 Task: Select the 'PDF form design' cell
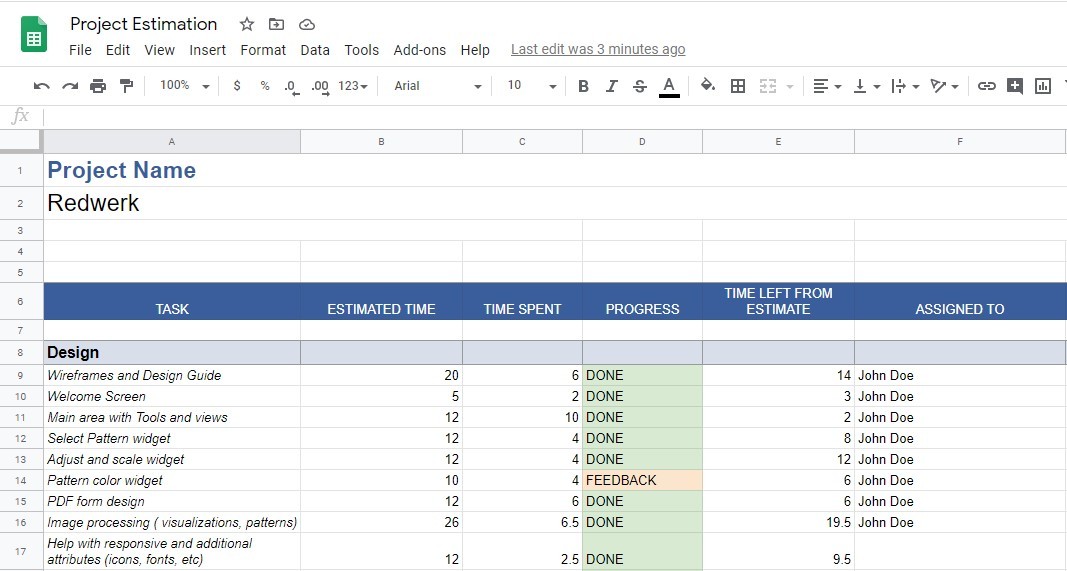point(171,502)
